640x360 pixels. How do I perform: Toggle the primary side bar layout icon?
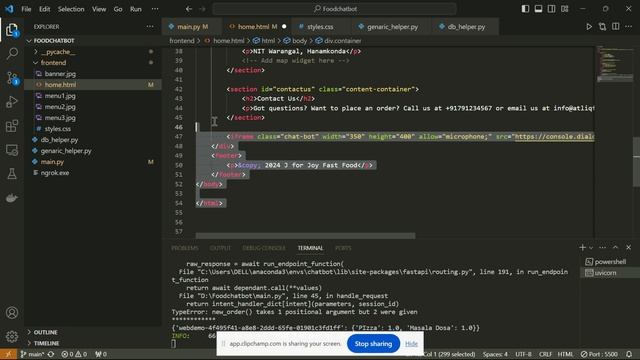[x=525, y=9]
